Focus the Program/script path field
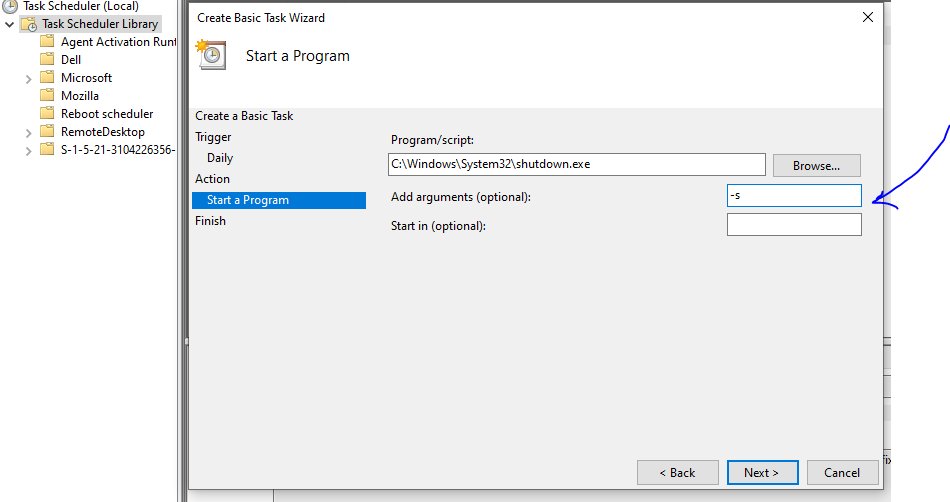950x502 pixels. [x=577, y=164]
